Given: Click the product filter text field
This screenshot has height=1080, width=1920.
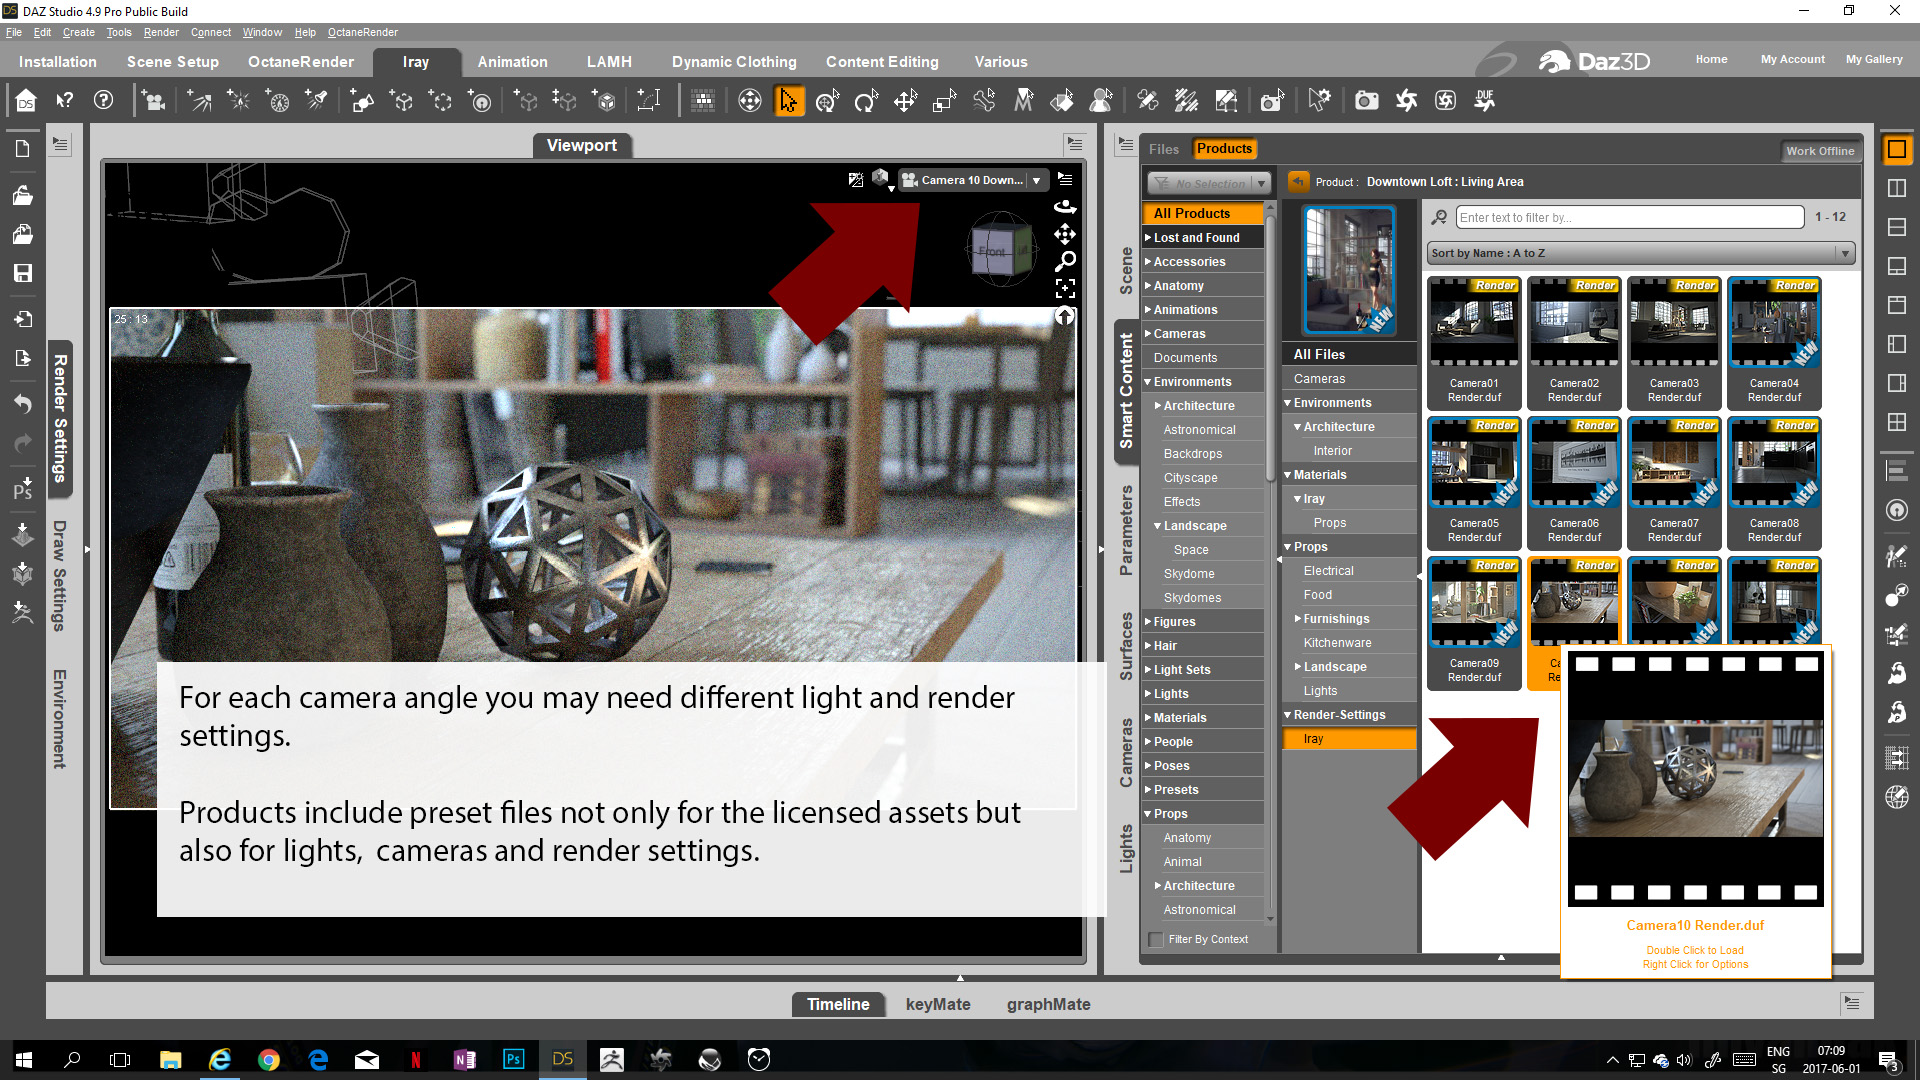Looking at the screenshot, I should [1630, 217].
